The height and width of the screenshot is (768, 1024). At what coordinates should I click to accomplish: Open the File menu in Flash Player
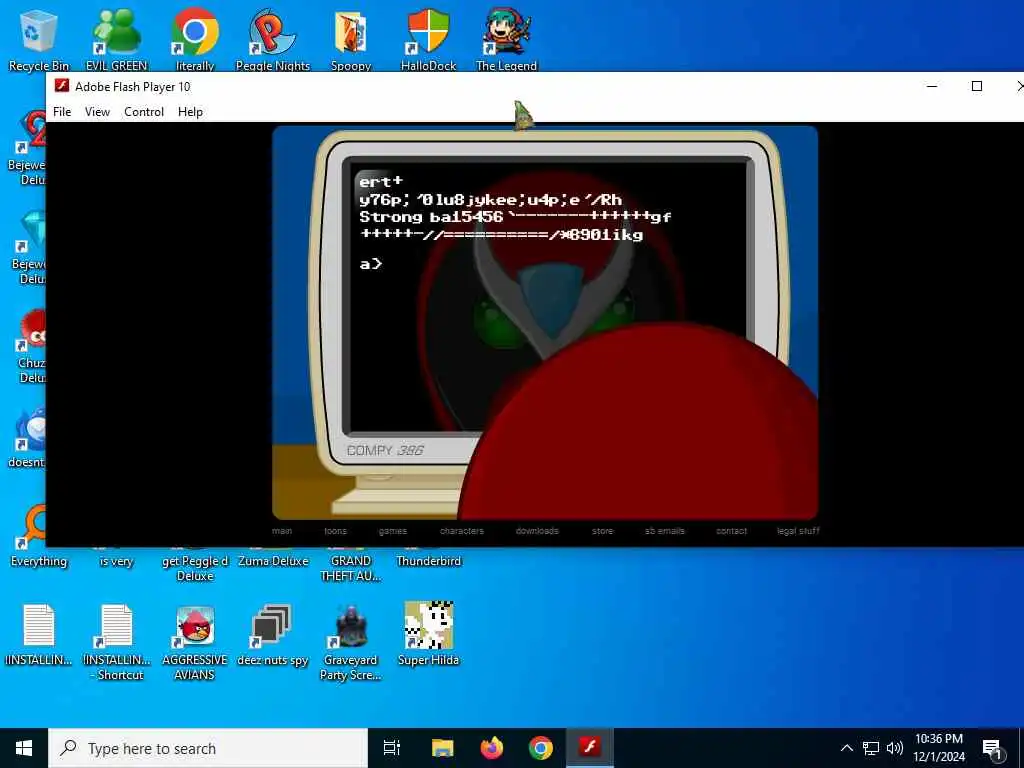click(x=62, y=112)
